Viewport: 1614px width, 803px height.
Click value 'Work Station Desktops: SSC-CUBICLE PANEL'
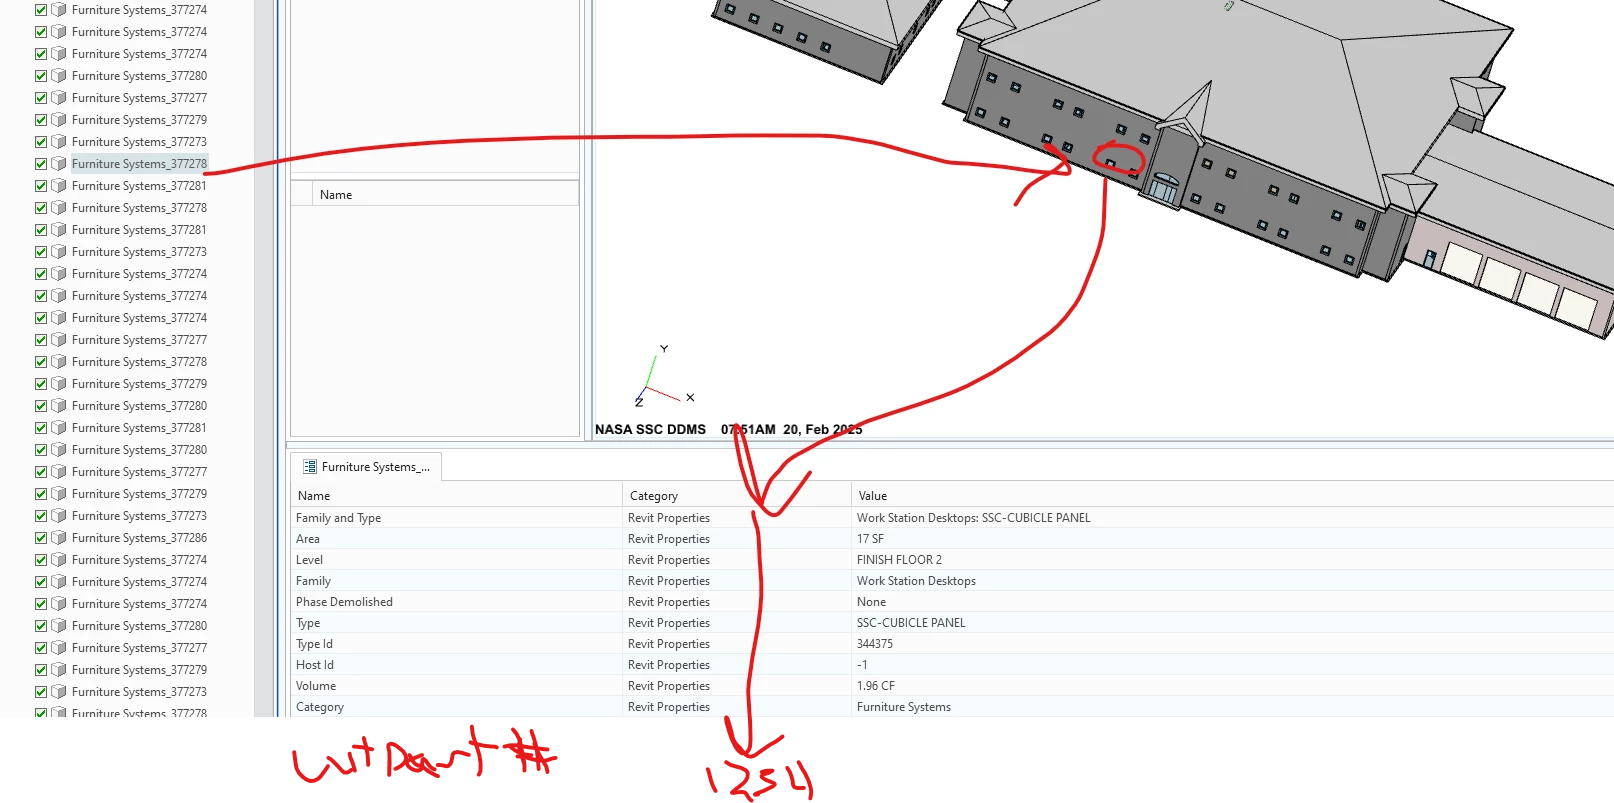tap(973, 518)
